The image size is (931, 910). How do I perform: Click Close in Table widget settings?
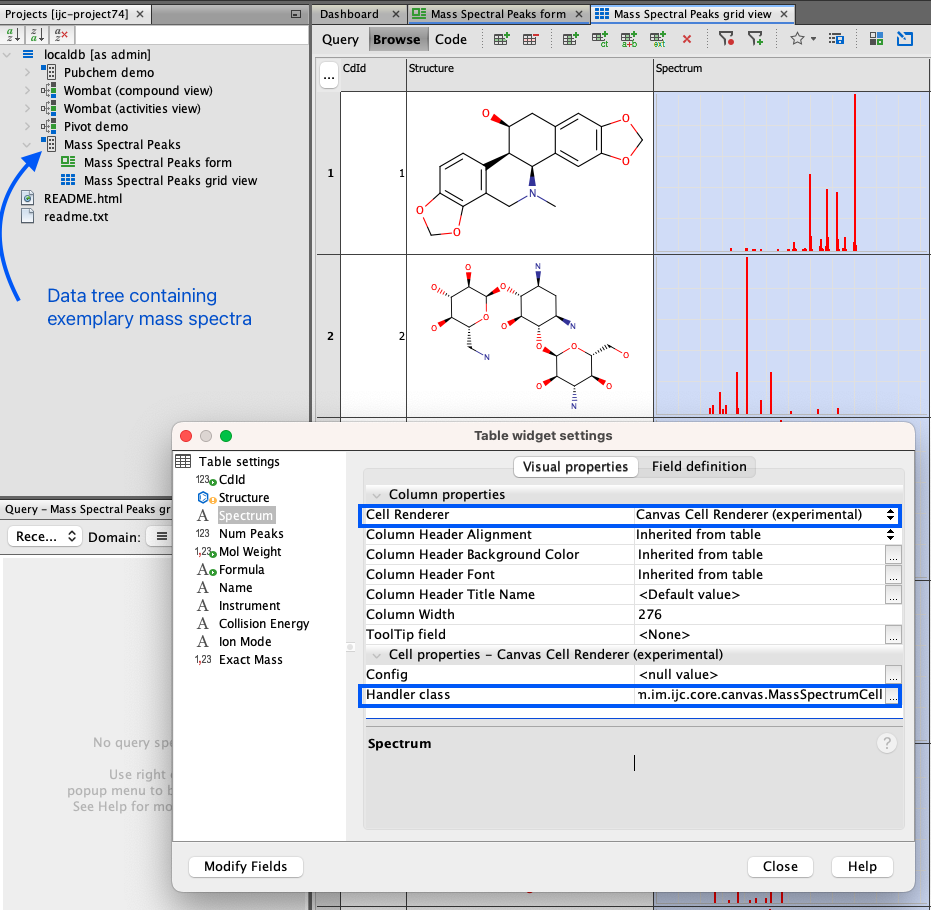point(780,867)
